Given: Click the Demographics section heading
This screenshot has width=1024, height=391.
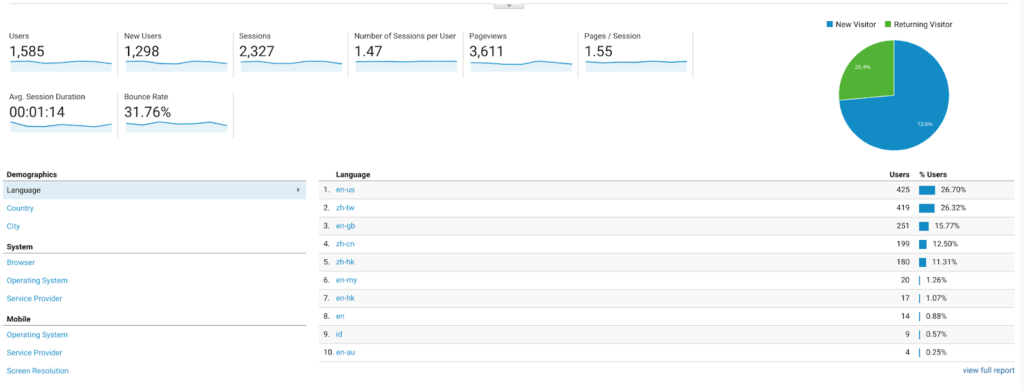Looking at the screenshot, I should pyautogui.click(x=31, y=174).
